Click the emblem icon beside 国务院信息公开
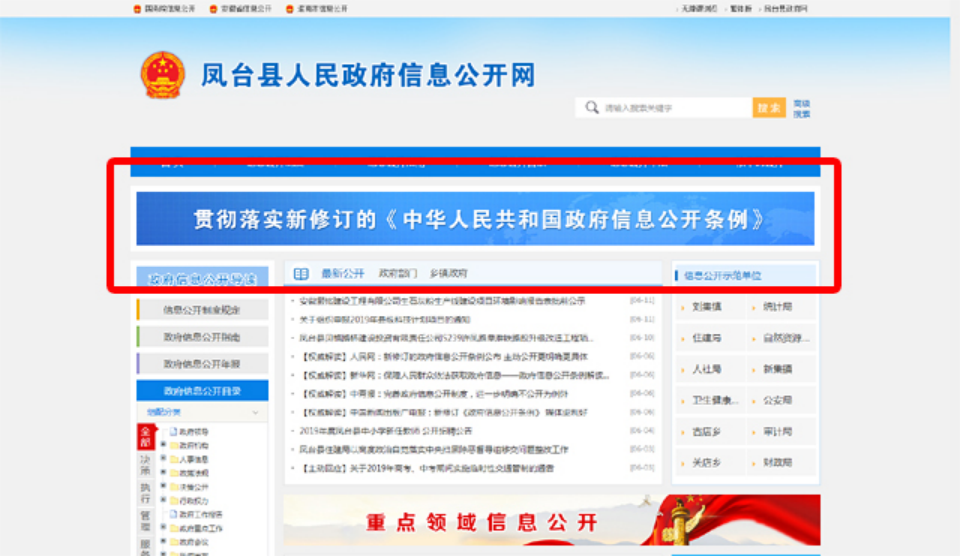 coord(138,8)
